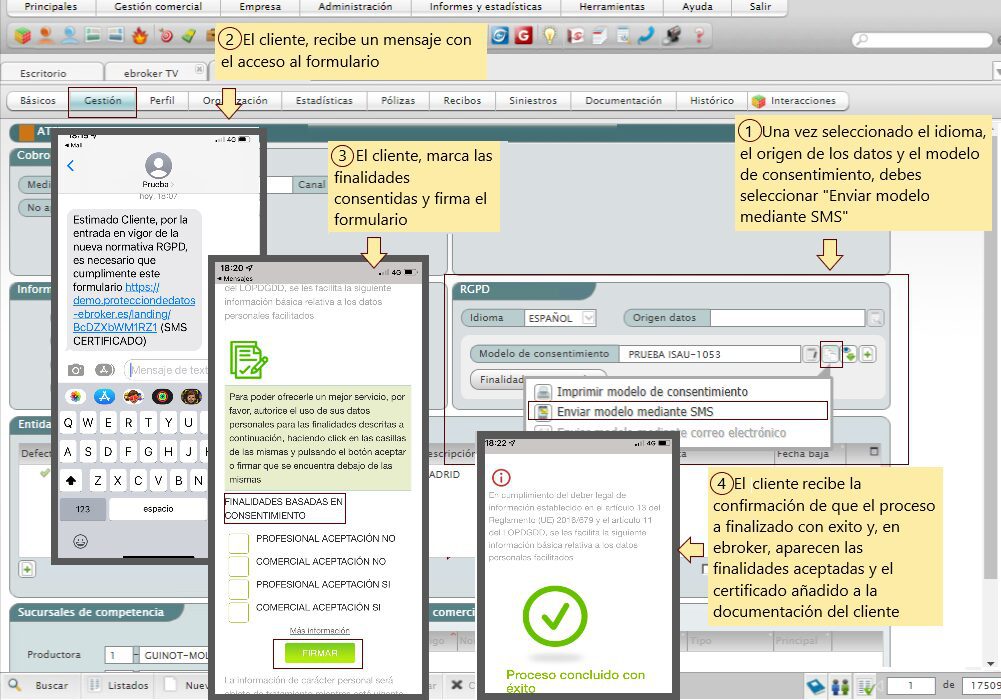Click the blue e icon in toolbar

pos(500,36)
